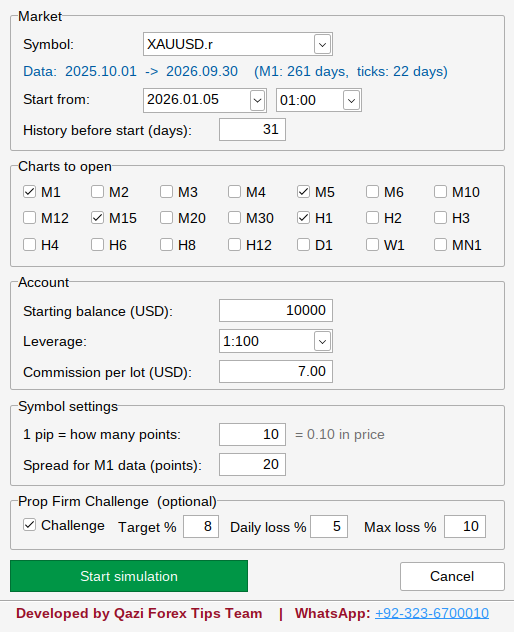Screen dimensions: 514x632
Task: Enable the H6 timeframe checkbox
Action: (x=98, y=245)
